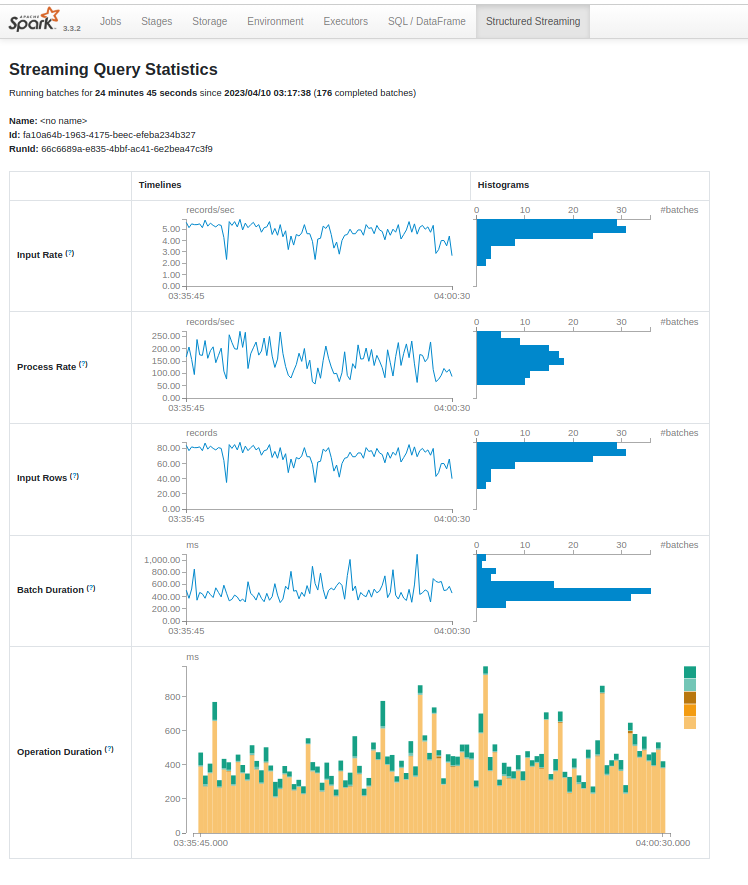
Task: Click the Input Rate row label
Action: pyautogui.click(x=40, y=255)
